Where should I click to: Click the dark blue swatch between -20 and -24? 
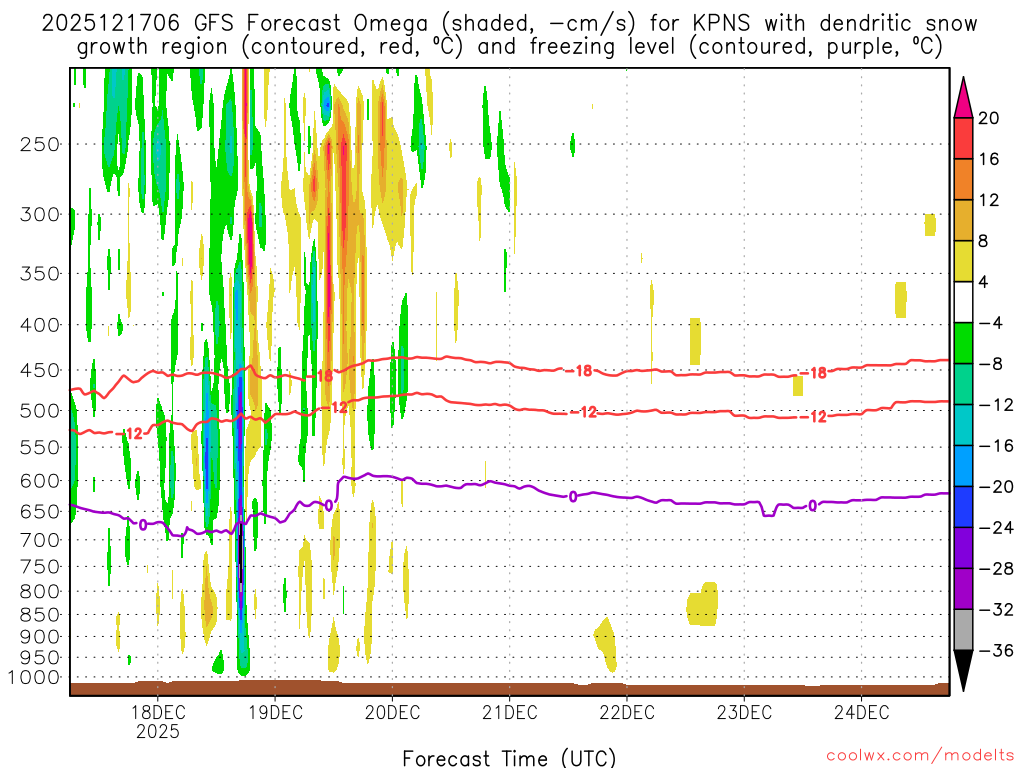coord(963,507)
